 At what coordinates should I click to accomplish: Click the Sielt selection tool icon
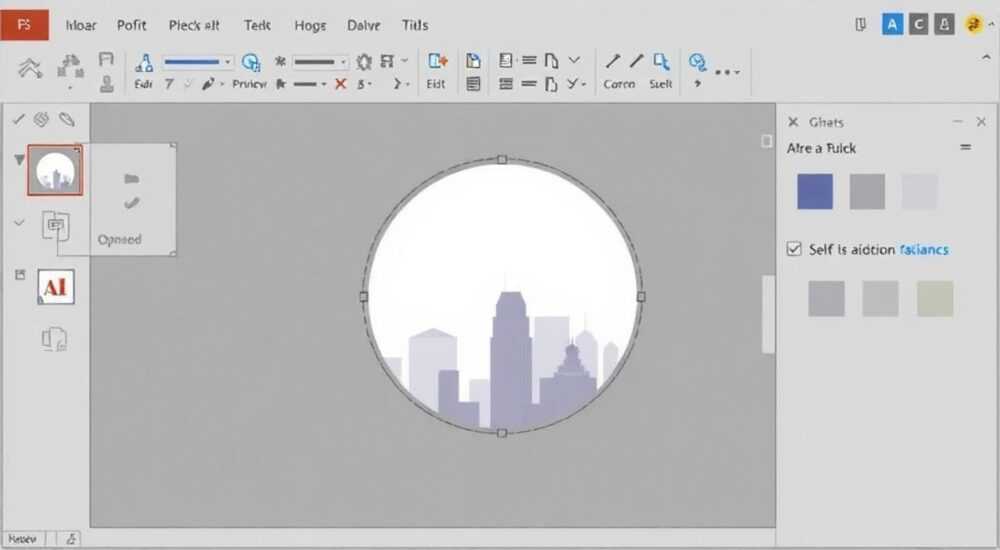(x=661, y=61)
